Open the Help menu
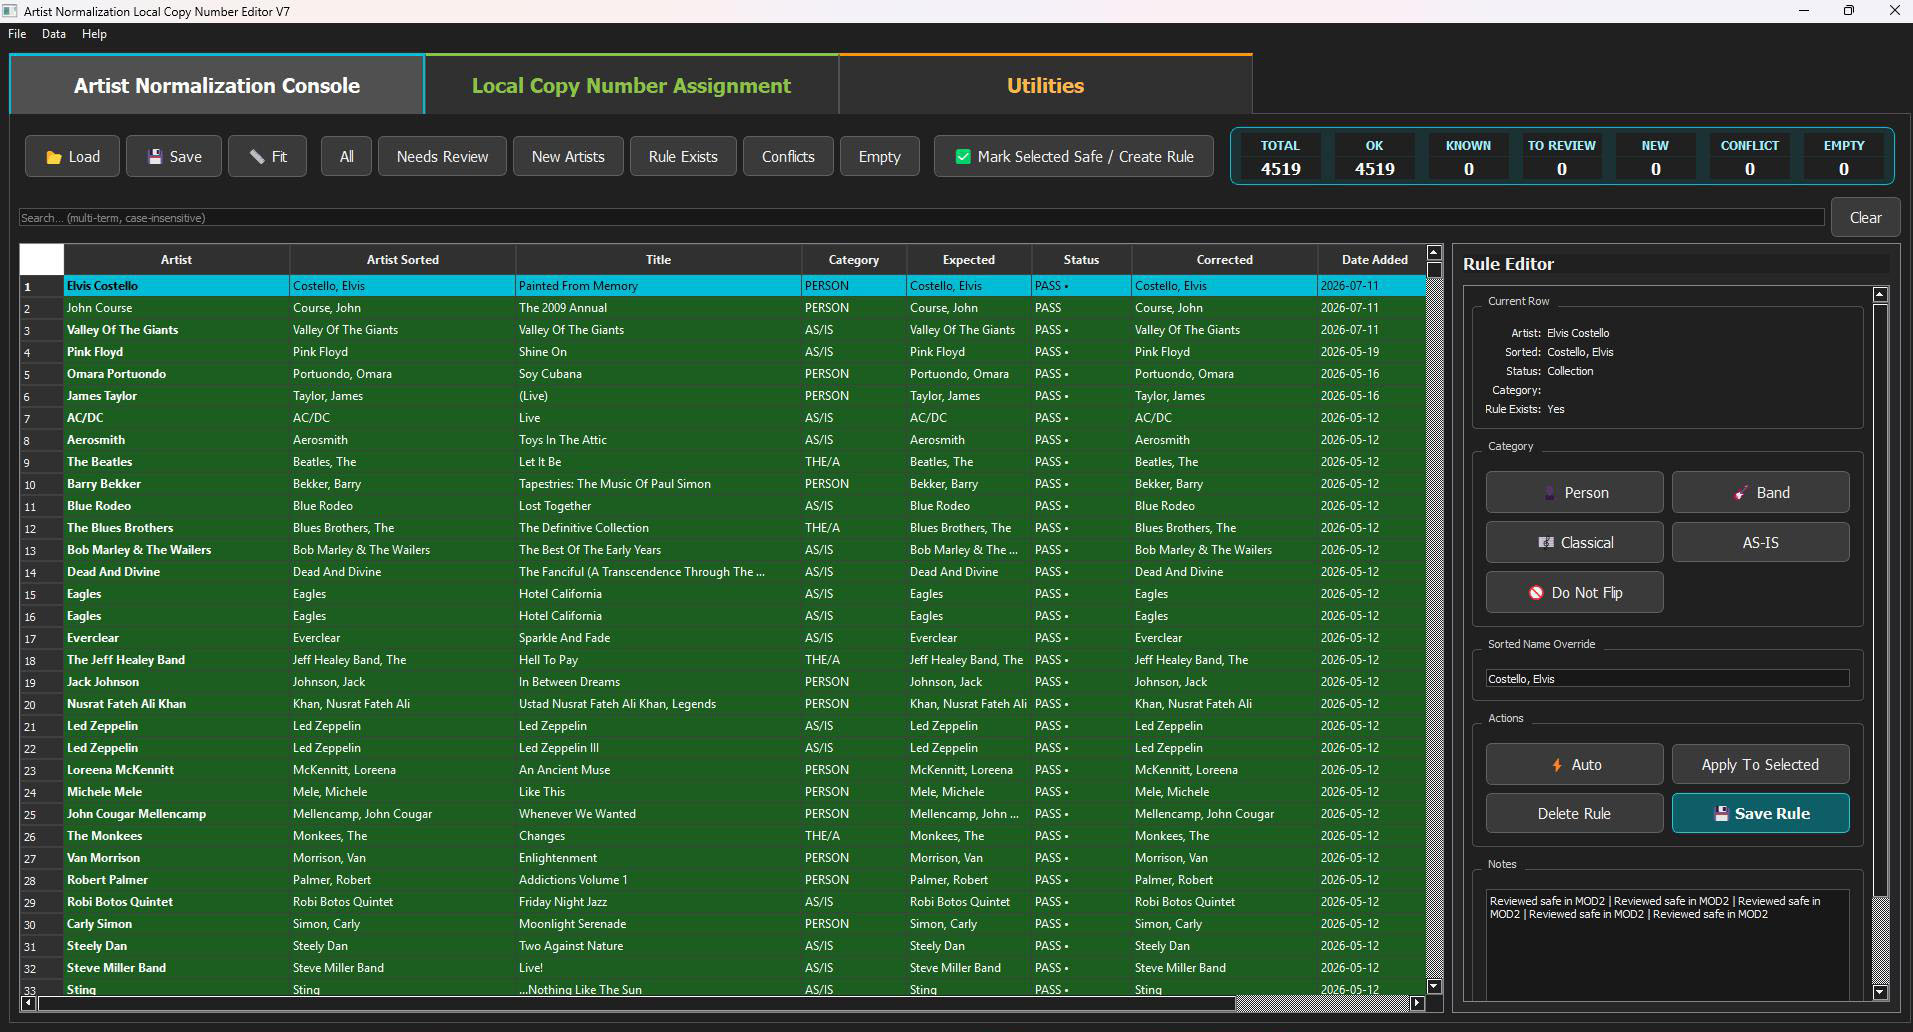1913x1032 pixels. [94, 34]
